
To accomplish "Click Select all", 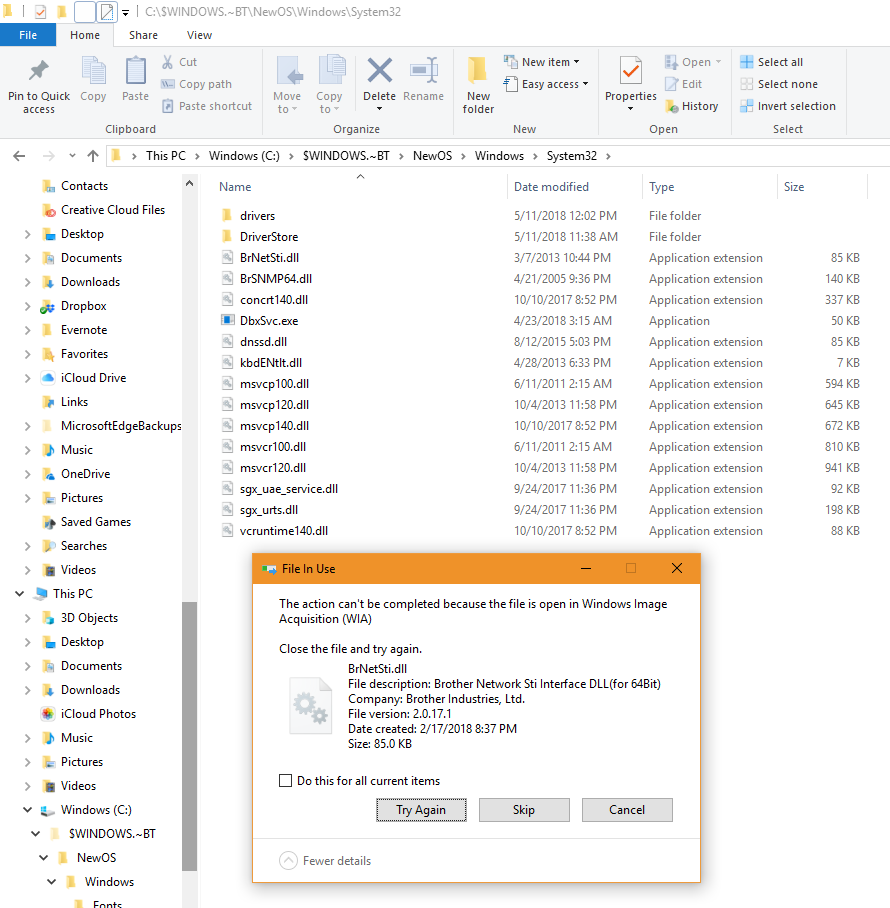I will [x=771, y=62].
